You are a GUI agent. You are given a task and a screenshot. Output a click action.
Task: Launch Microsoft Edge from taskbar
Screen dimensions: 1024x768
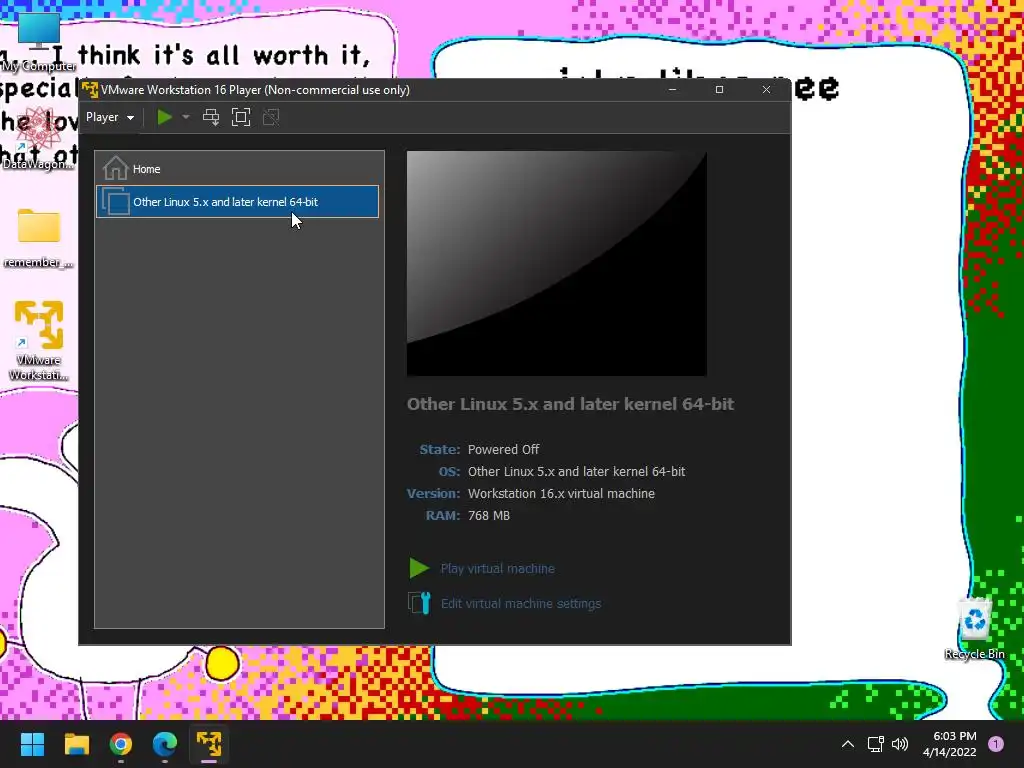tap(165, 744)
